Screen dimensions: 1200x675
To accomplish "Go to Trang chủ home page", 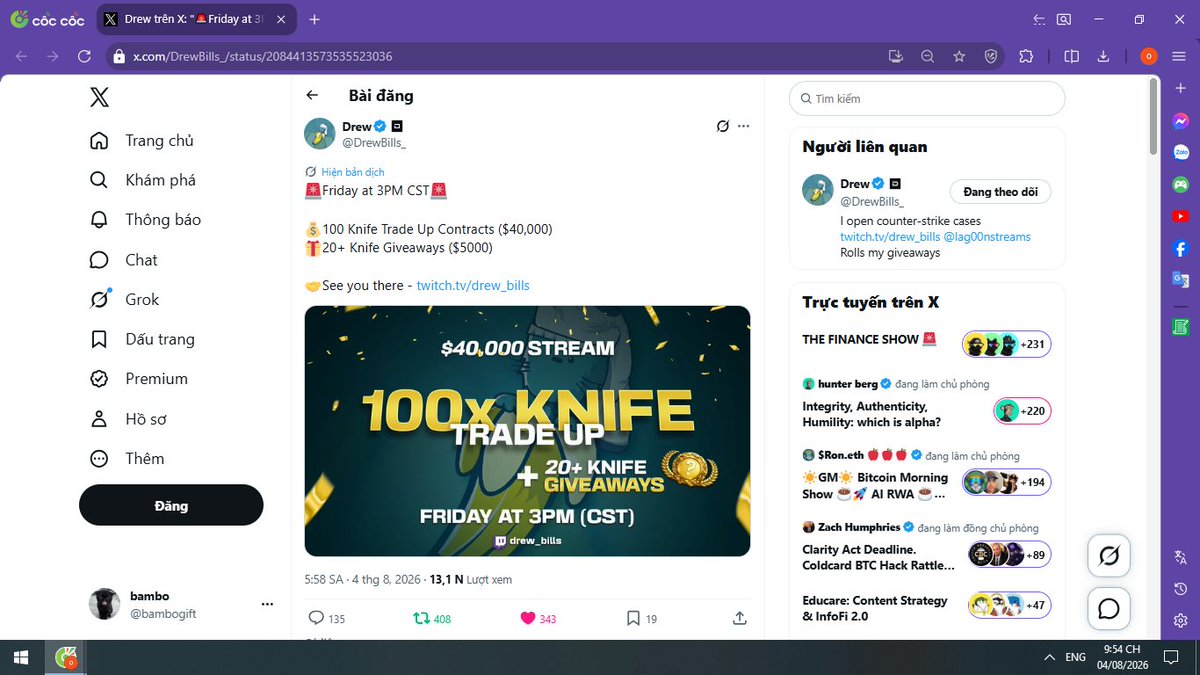I will click(x=141, y=141).
